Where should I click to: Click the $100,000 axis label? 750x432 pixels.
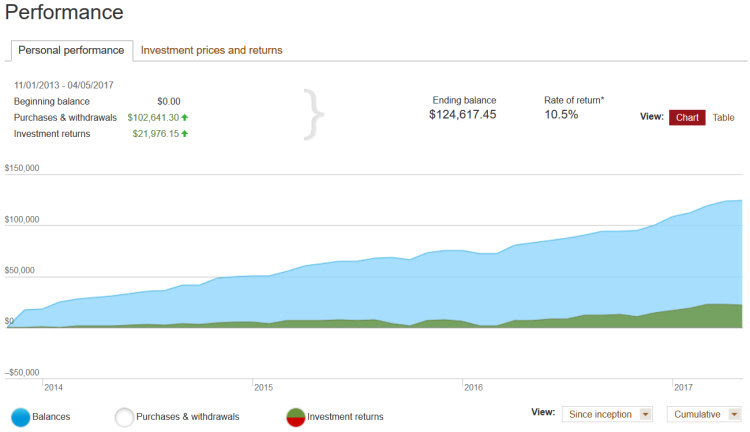pos(22,220)
